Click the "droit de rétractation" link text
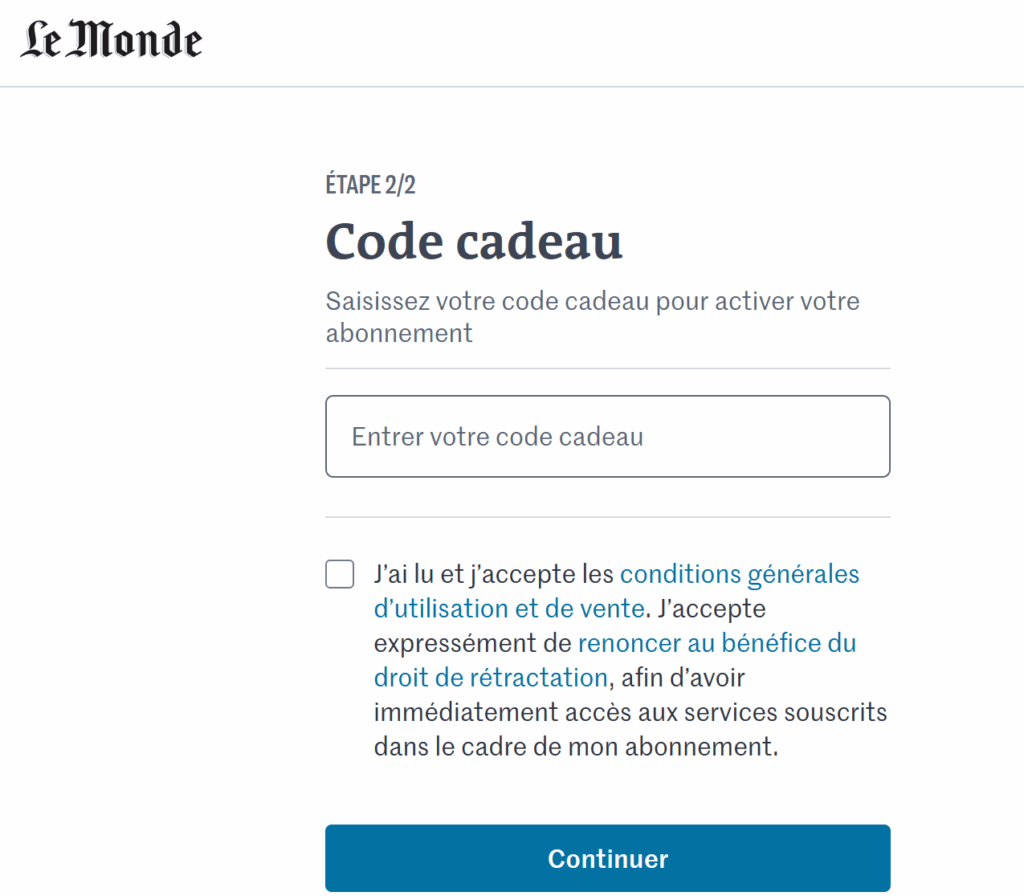This screenshot has height=896, width=1024. pos(490,678)
